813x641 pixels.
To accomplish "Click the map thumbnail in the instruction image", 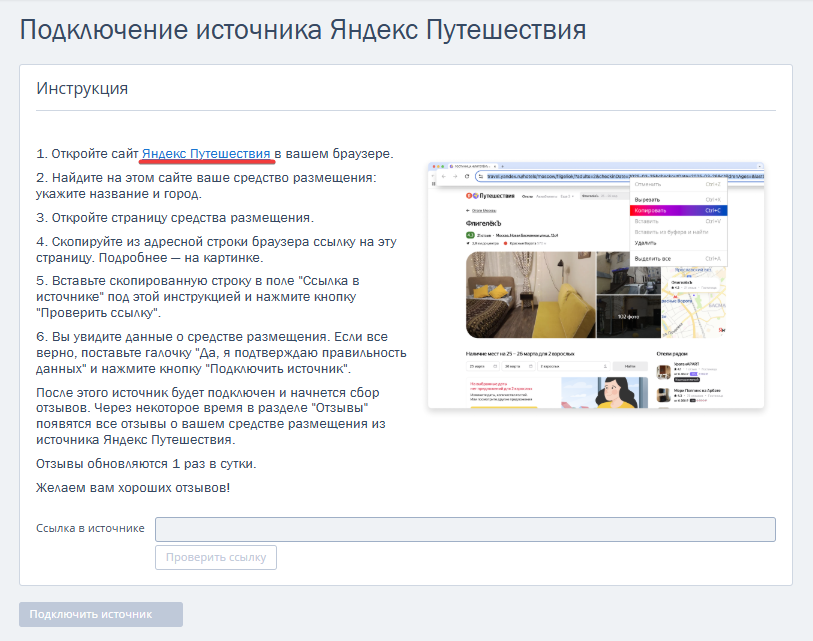I will [694, 301].
